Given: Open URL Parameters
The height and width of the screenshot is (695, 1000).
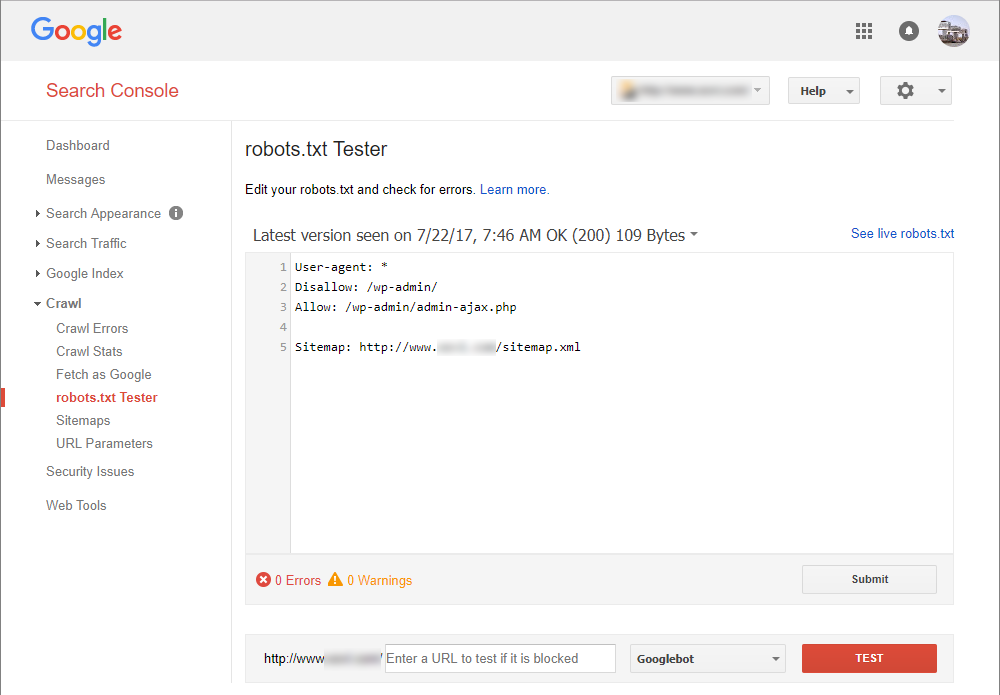Looking at the screenshot, I should pos(105,443).
